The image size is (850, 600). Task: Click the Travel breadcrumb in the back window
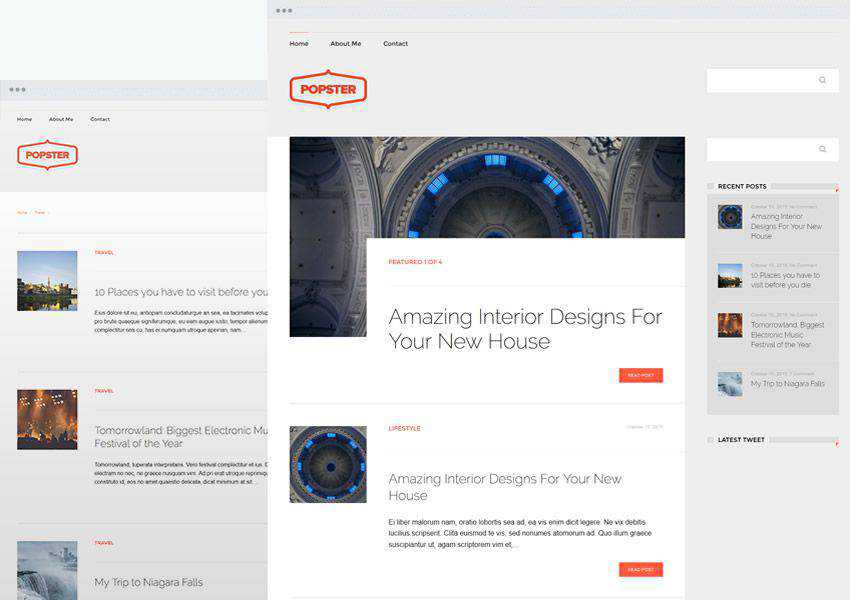tap(40, 212)
